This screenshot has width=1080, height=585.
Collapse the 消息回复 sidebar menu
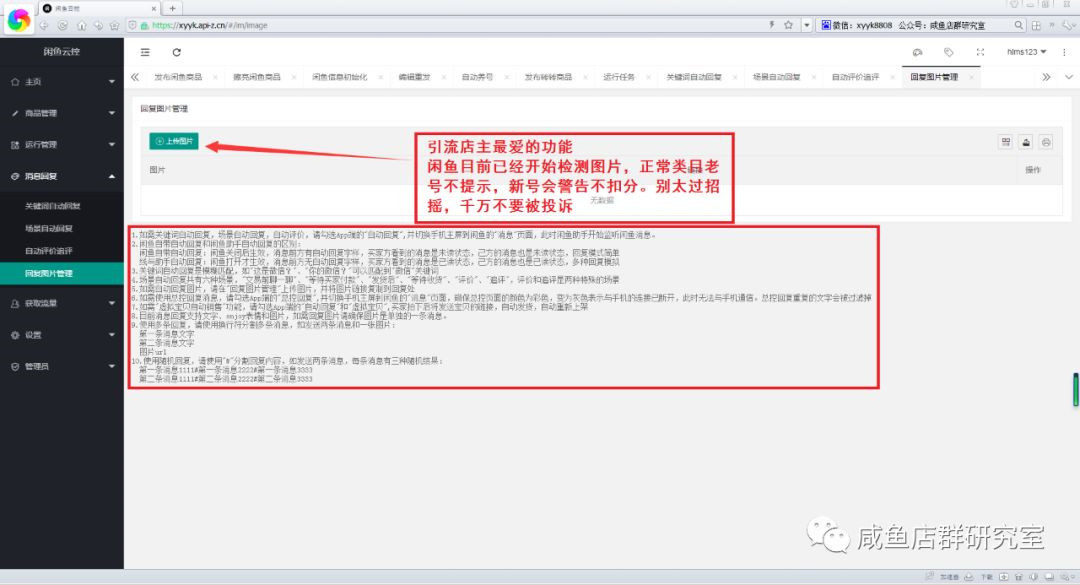pyautogui.click(x=62, y=176)
